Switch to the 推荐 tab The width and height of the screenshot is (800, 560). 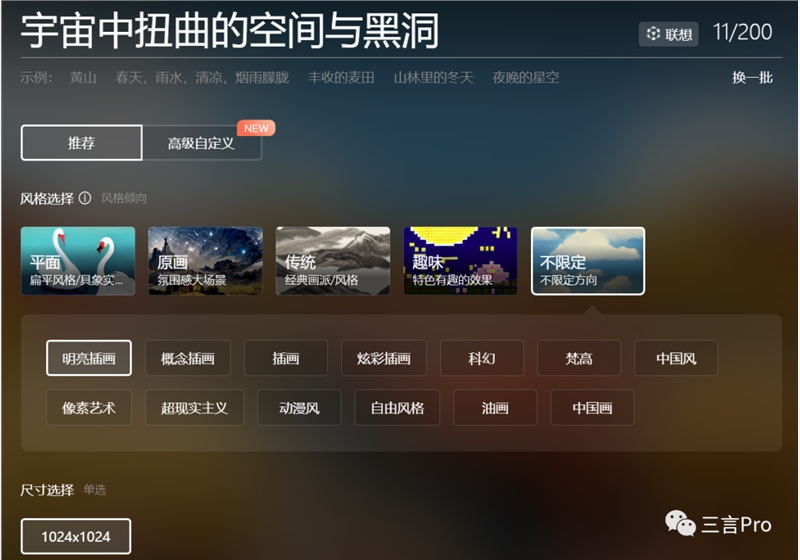81,143
